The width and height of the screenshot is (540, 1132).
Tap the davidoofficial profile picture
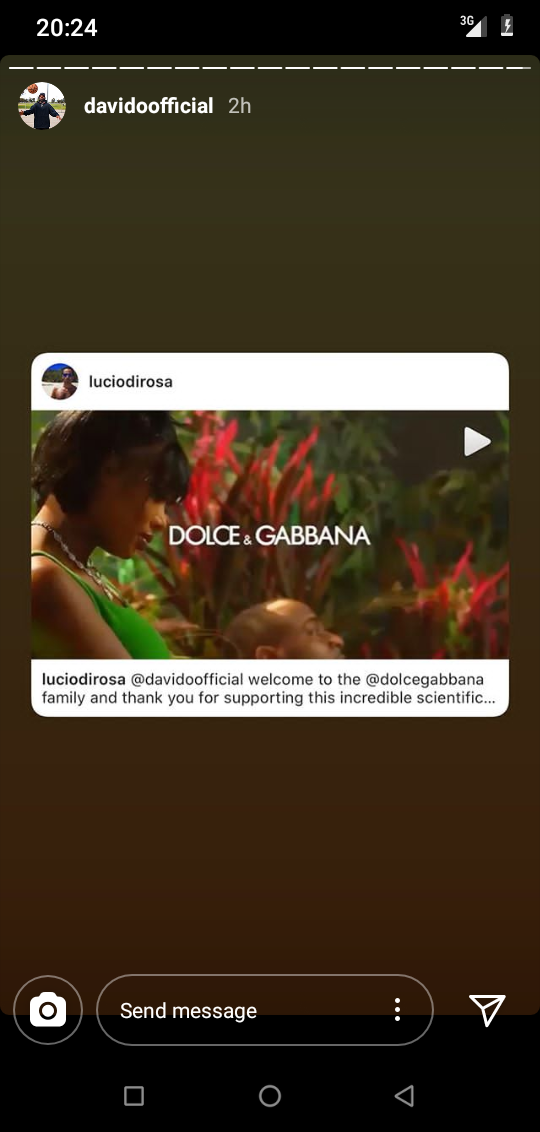point(42,106)
